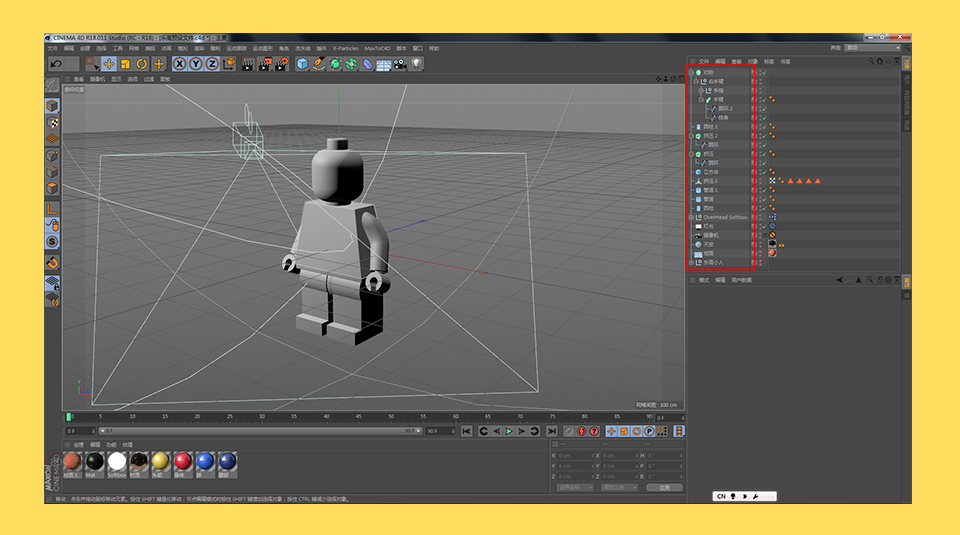Viewport: 960px width, 535px height.
Task: Toggle checkmark on the cube object row
Action: pyautogui.click(x=764, y=172)
